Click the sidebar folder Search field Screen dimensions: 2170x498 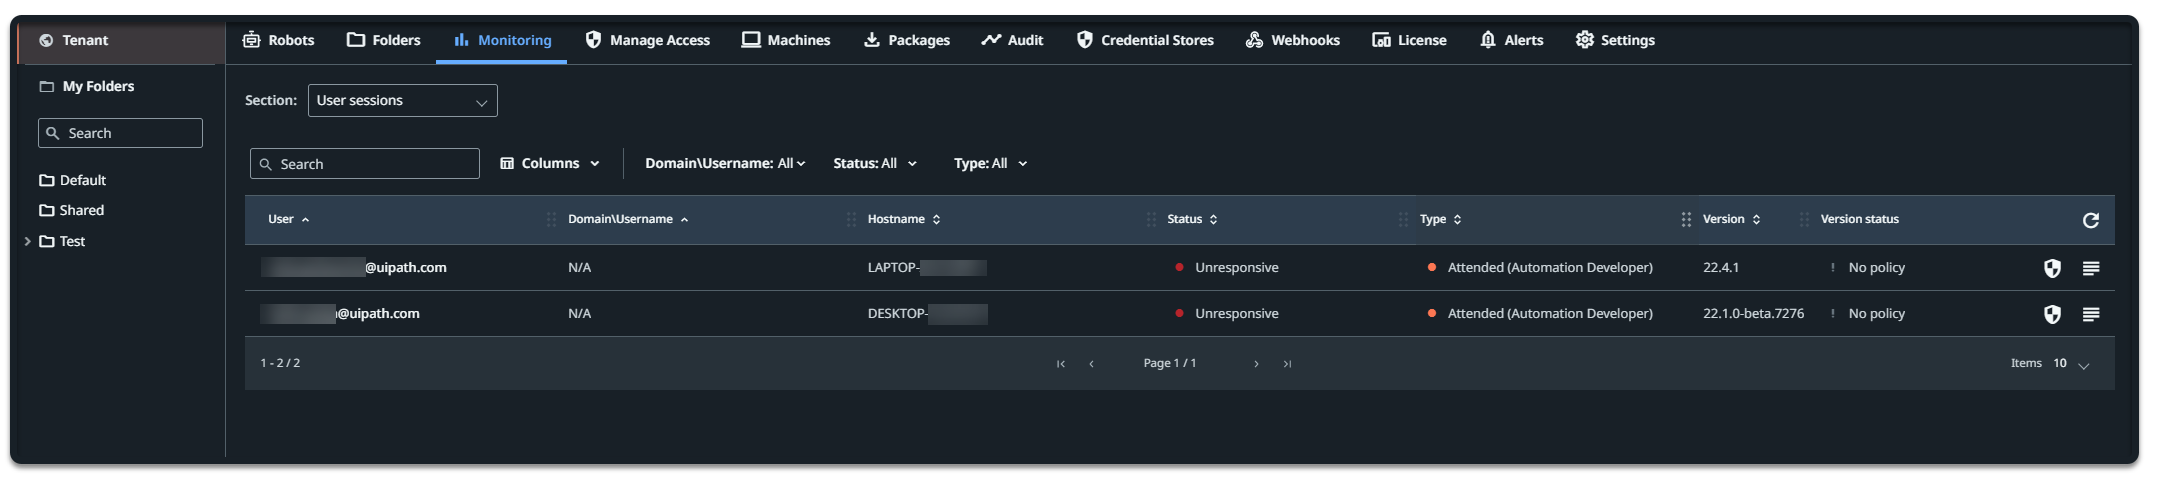(x=120, y=133)
